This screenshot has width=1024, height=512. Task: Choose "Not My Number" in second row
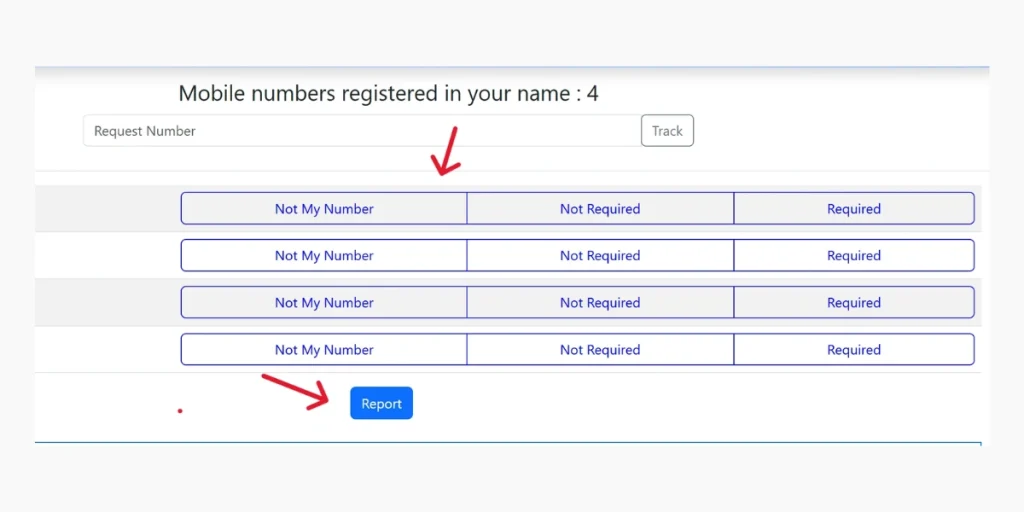pyautogui.click(x=324, y=256)
